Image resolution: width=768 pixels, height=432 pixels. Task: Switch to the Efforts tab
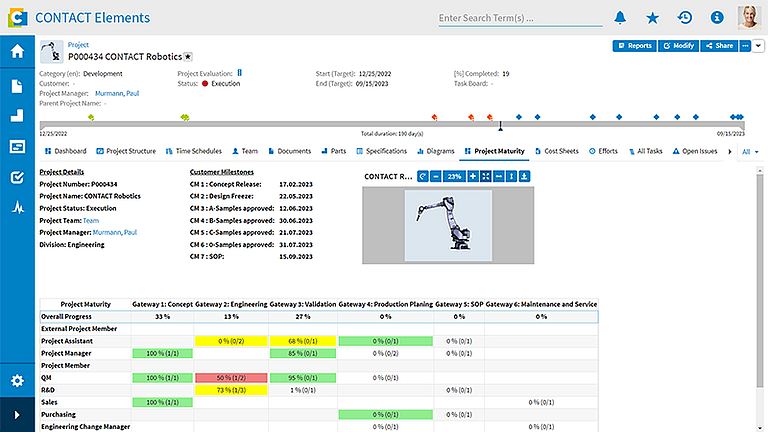[x=603, y=151]
